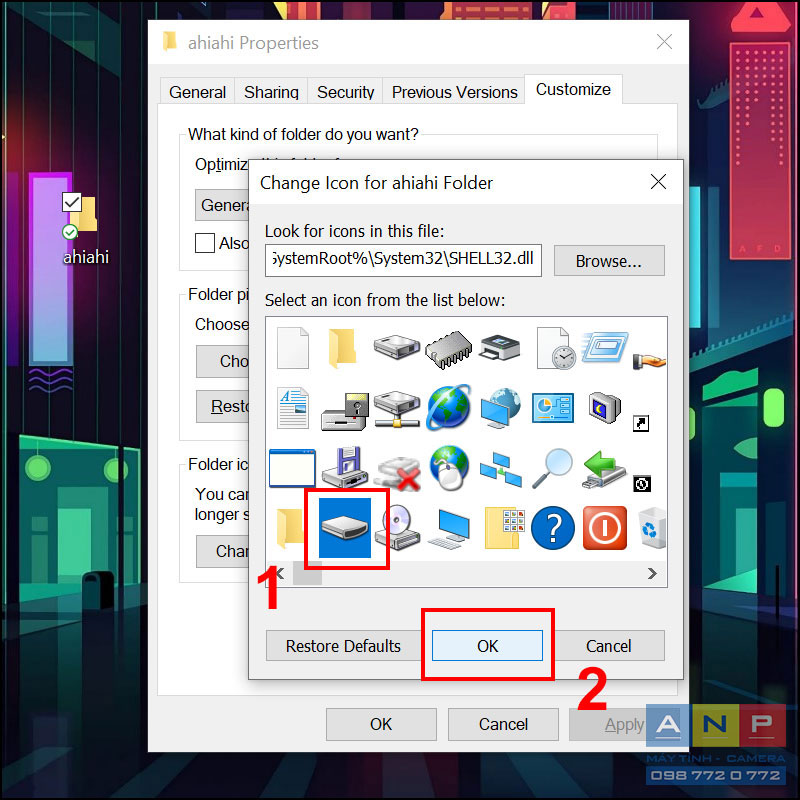
Task: Select the globe with mouse icon
Action: pos(449,468)
